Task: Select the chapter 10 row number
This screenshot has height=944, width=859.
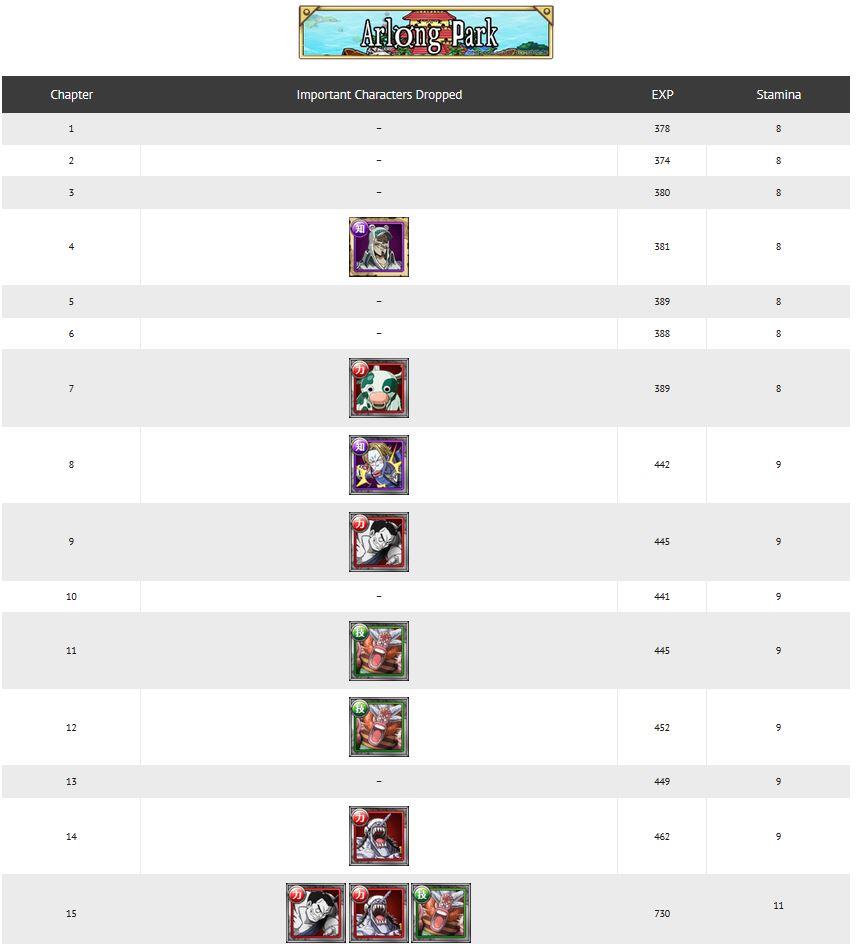Action: coord(71,597)
